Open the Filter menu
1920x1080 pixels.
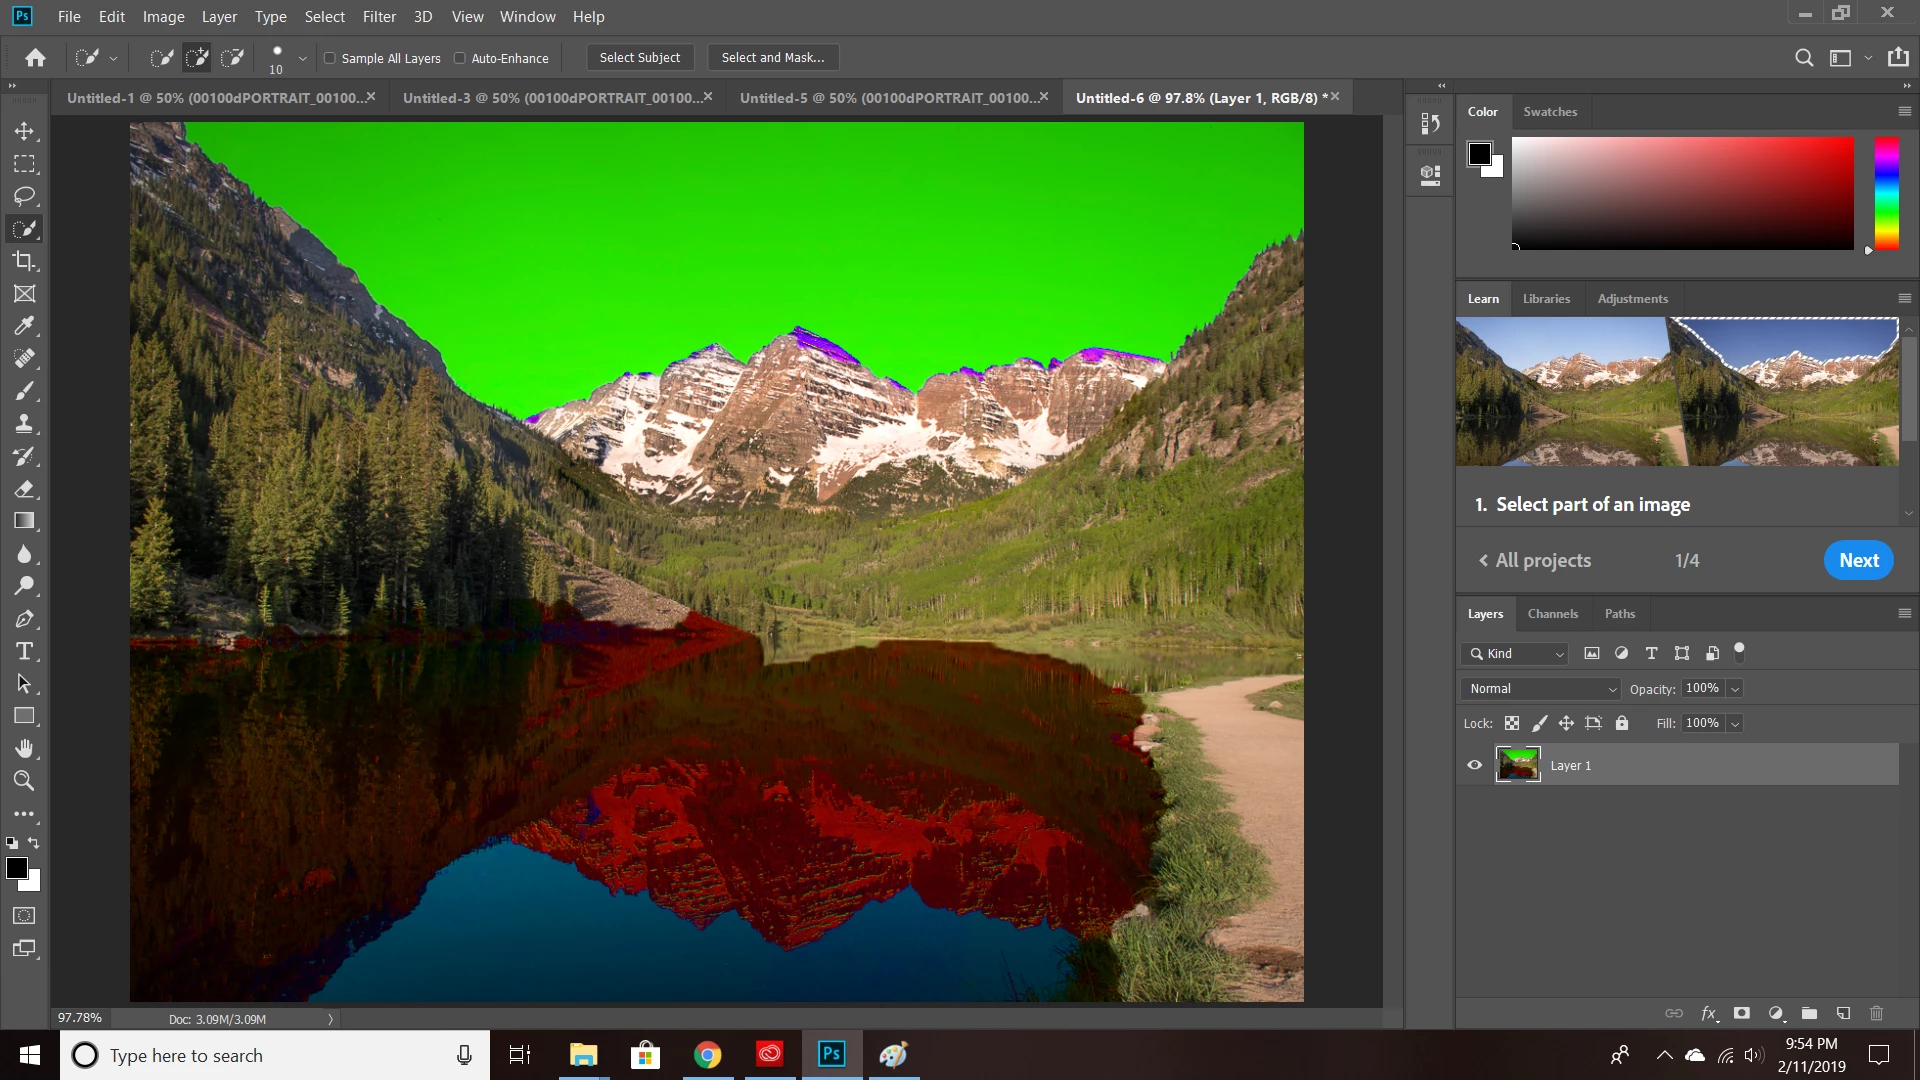coord(379,16)
